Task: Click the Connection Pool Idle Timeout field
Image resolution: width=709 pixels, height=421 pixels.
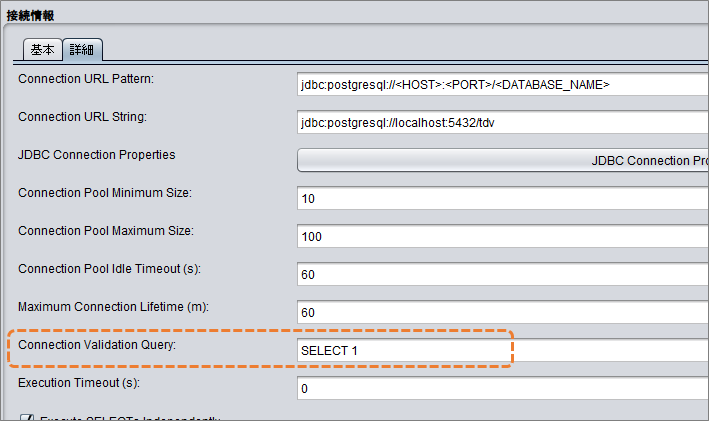Action: click(503, 274)
